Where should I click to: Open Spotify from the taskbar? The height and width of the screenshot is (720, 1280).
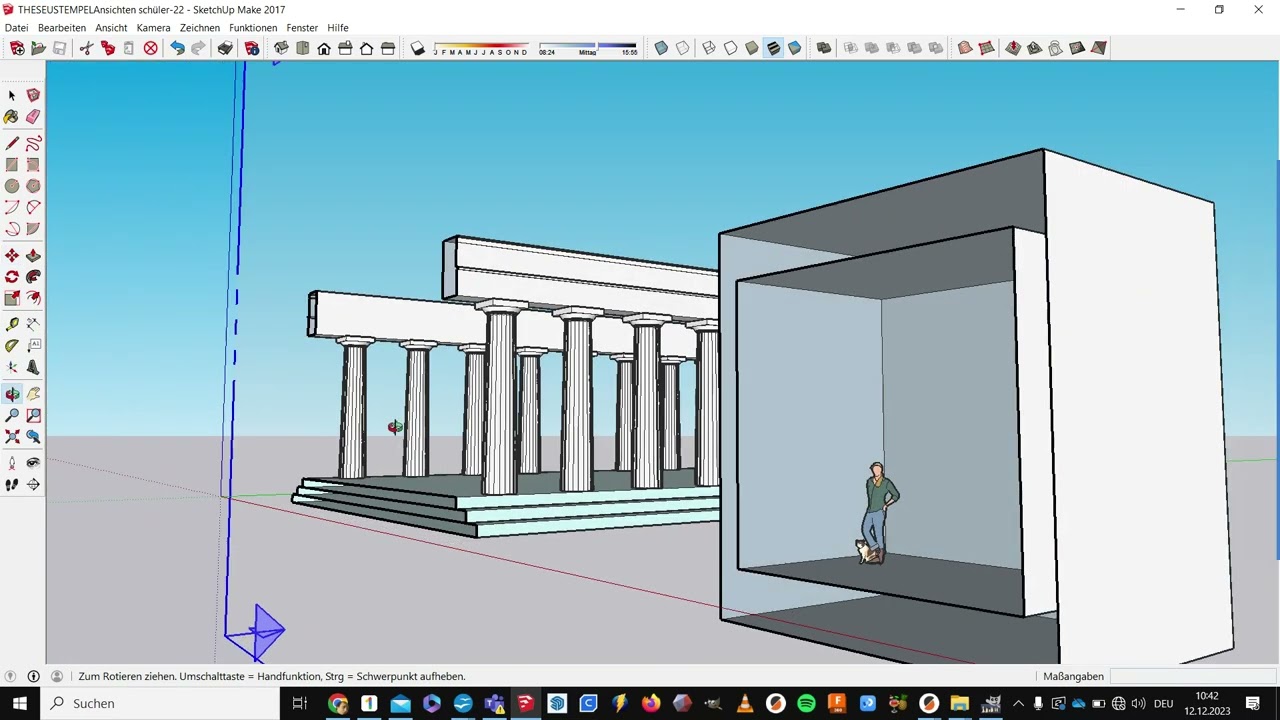(807, 703)
